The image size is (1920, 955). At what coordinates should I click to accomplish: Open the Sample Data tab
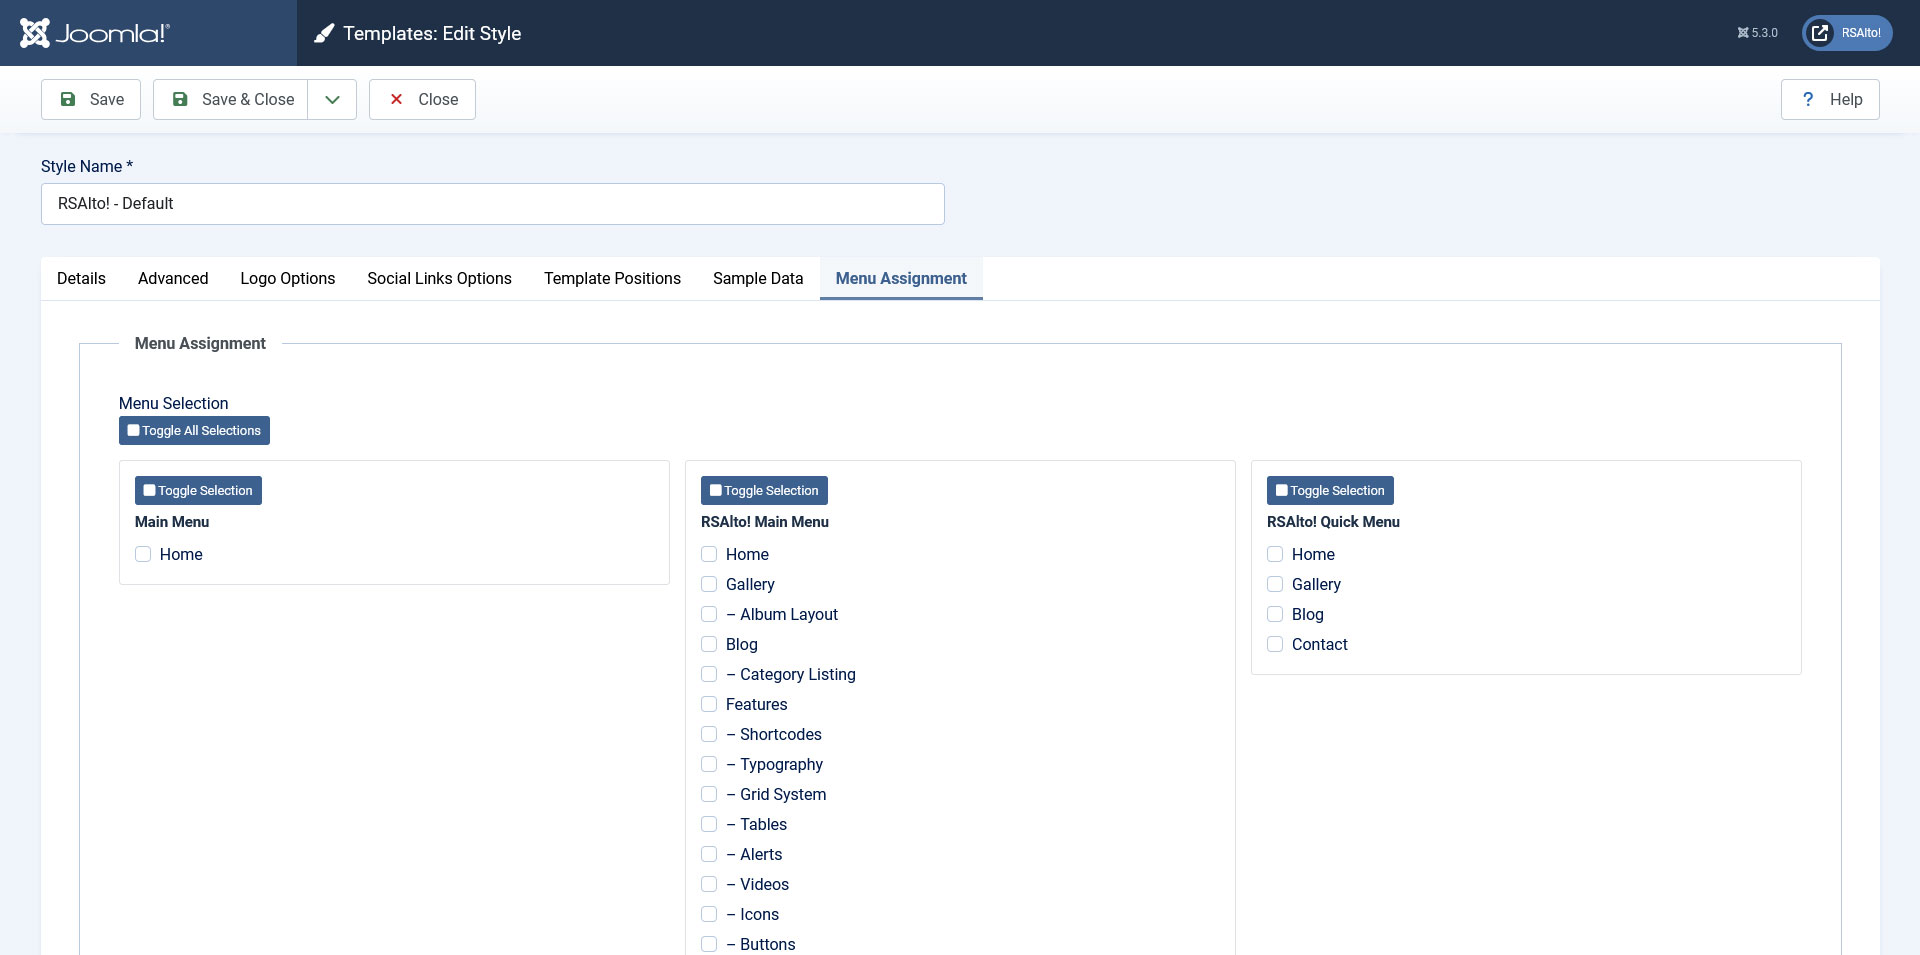click(758, 278)
